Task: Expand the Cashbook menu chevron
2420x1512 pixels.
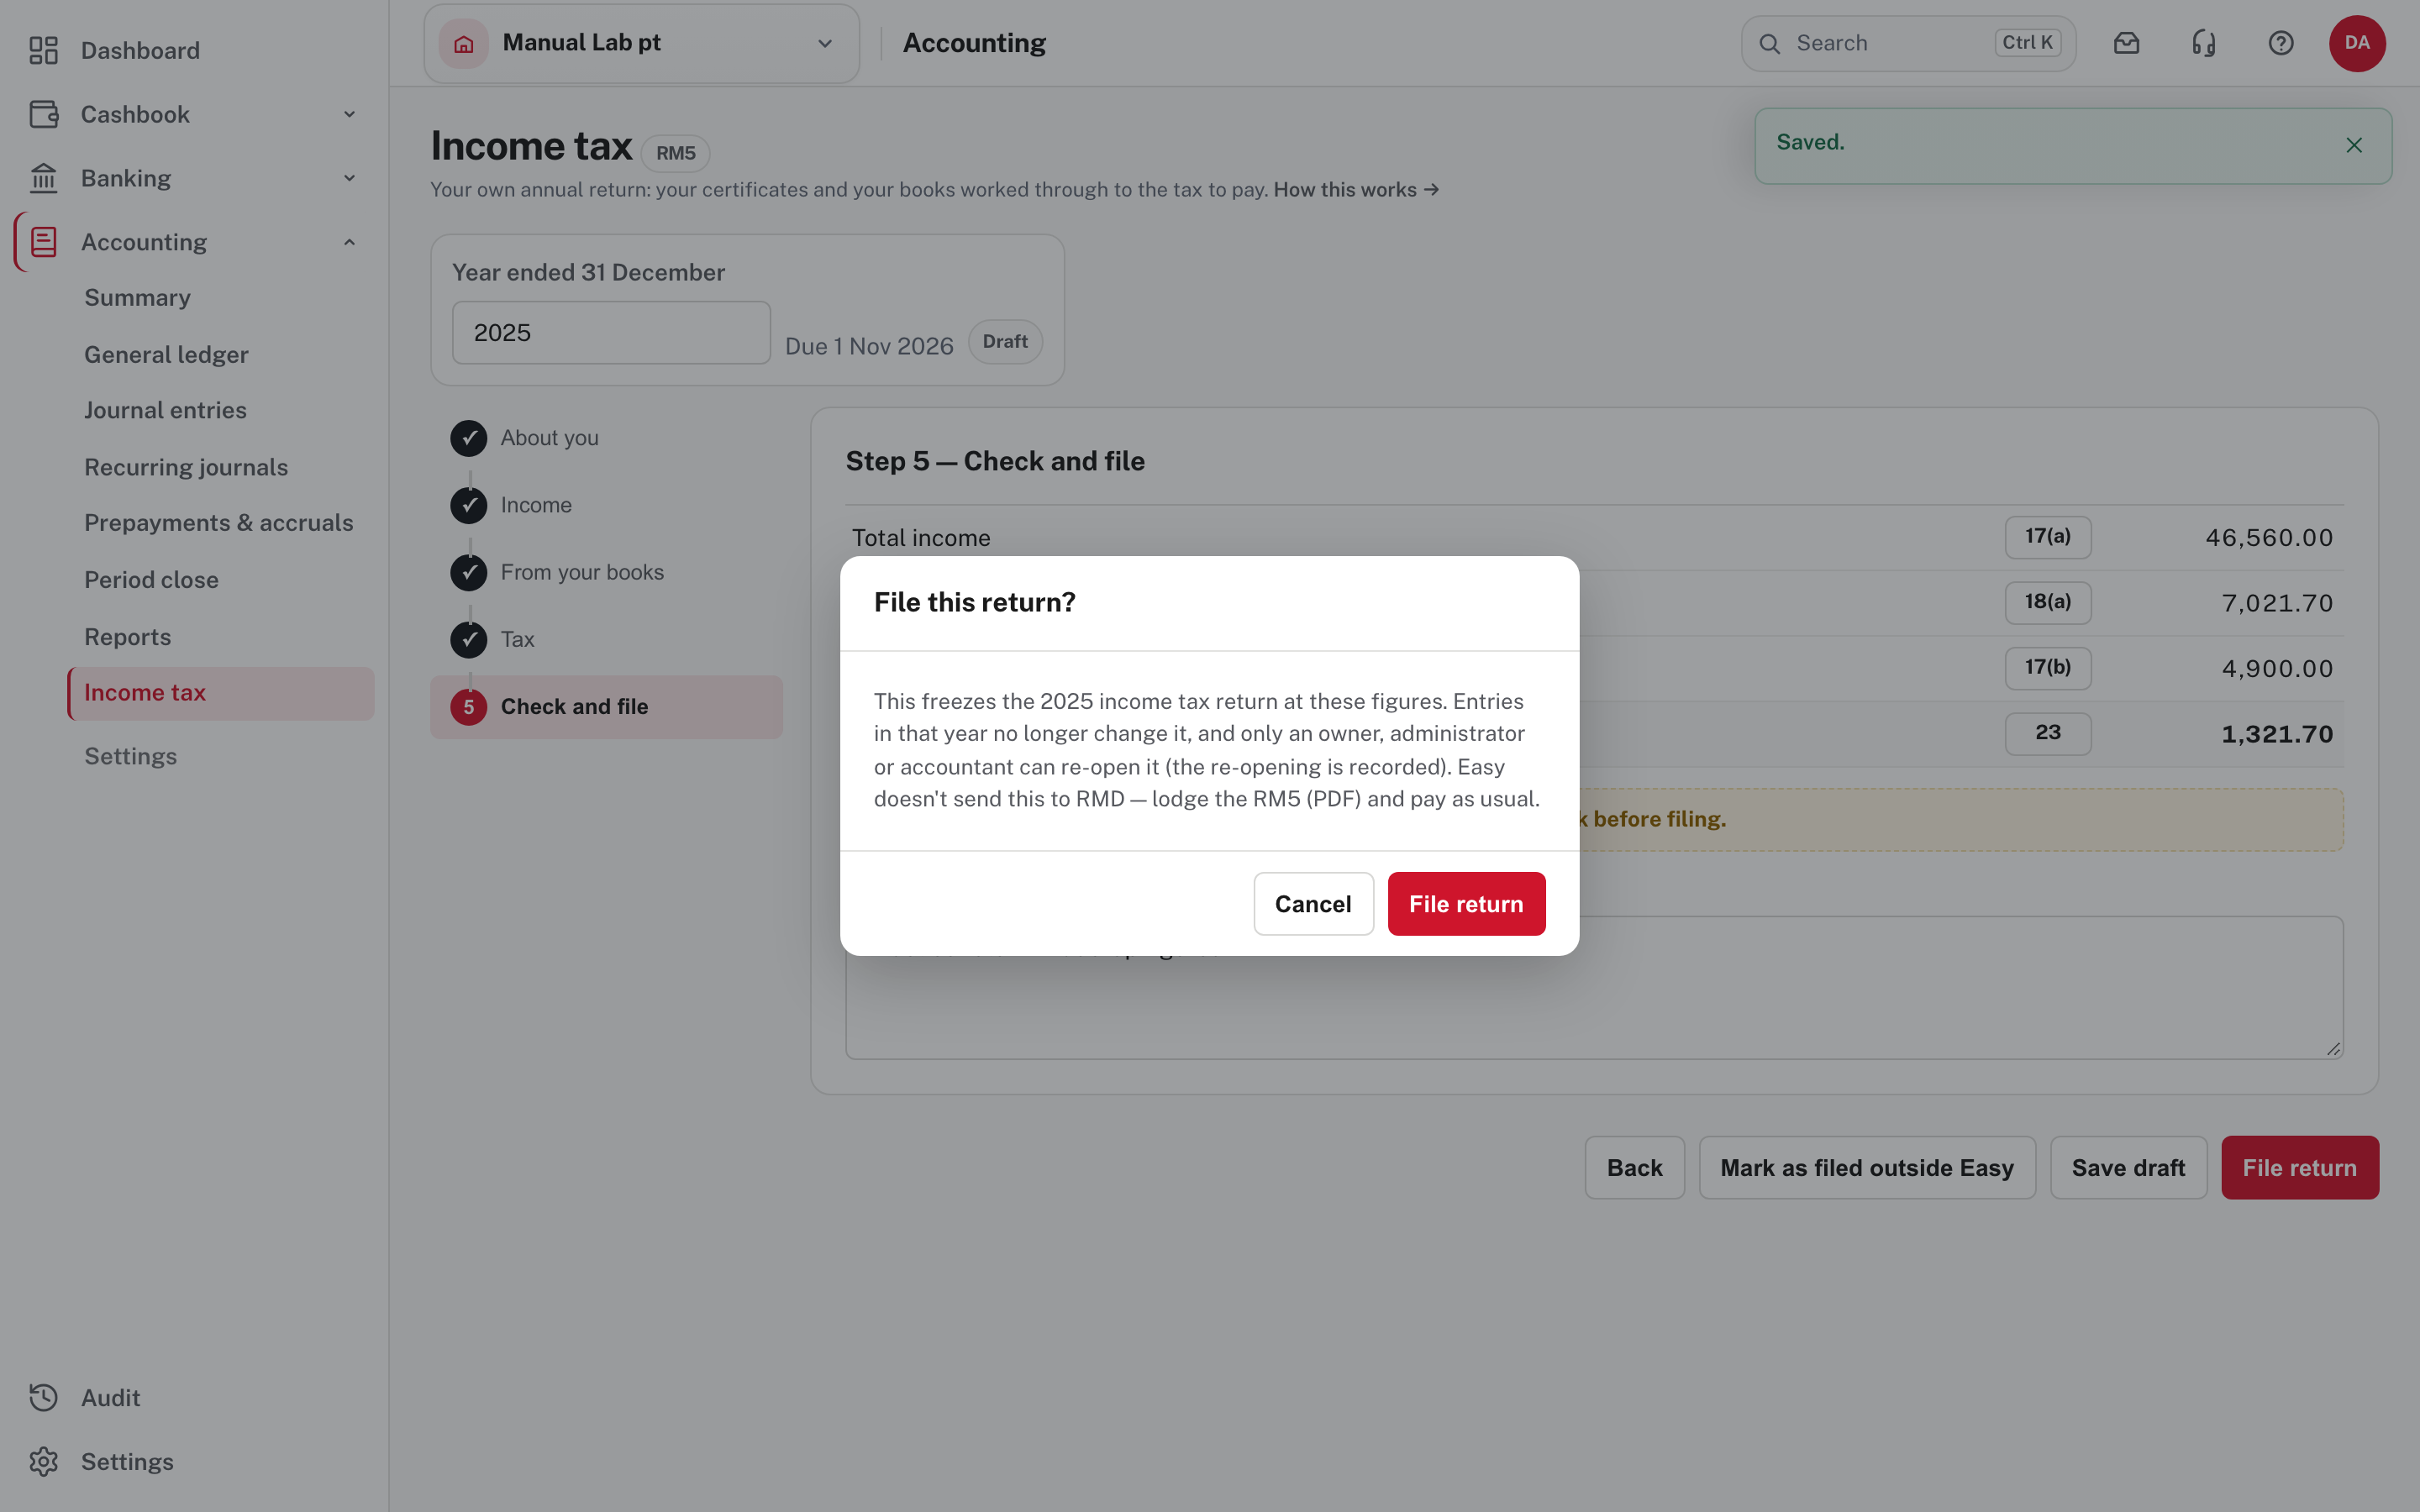Action: pos(349,114)
